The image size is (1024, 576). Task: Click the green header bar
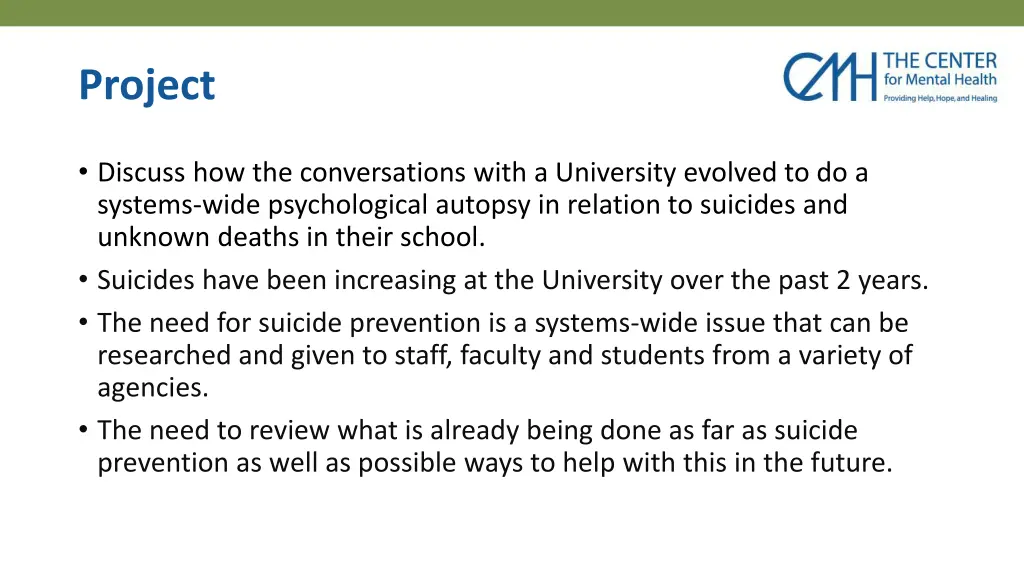(512, 13)
